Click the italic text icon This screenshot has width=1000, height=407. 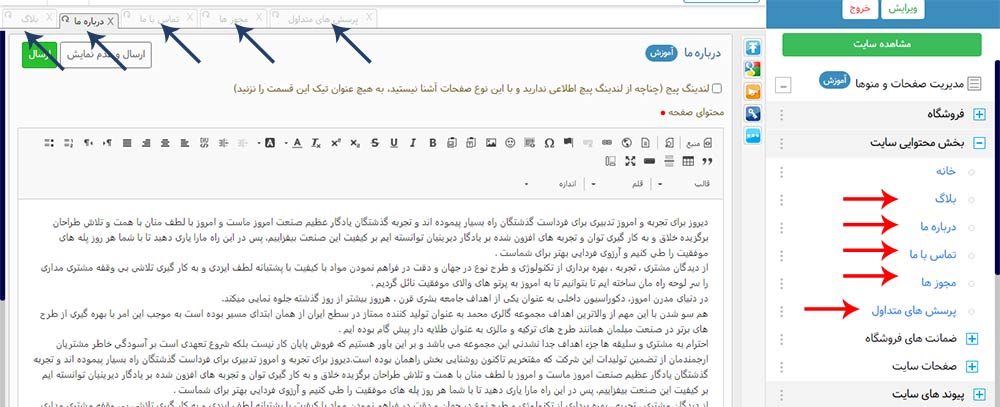(413, 143)
